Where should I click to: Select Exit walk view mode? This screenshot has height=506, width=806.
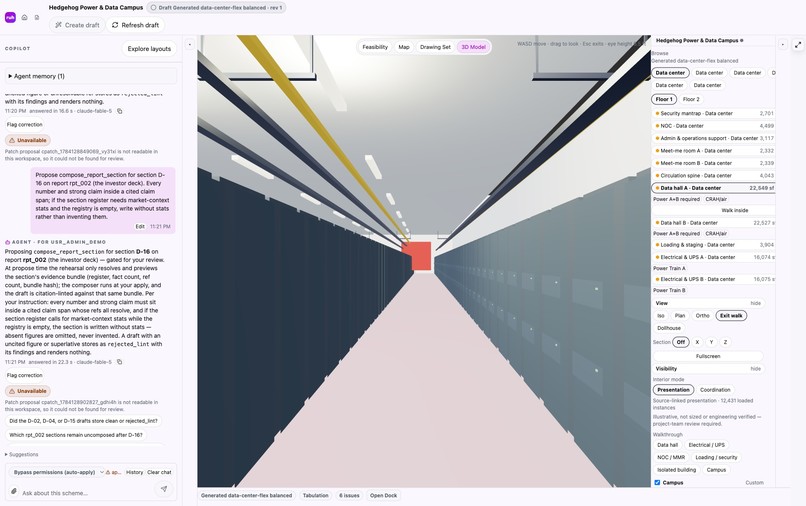pos(731,316)
